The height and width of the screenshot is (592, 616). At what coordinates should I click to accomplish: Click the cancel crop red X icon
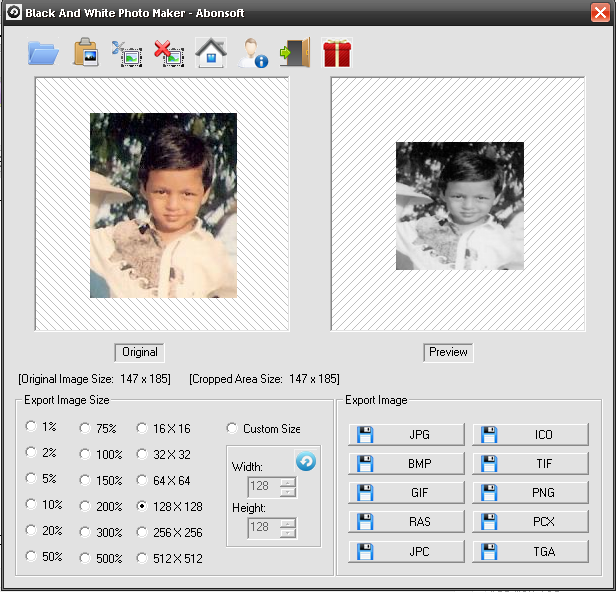[169, 52]
